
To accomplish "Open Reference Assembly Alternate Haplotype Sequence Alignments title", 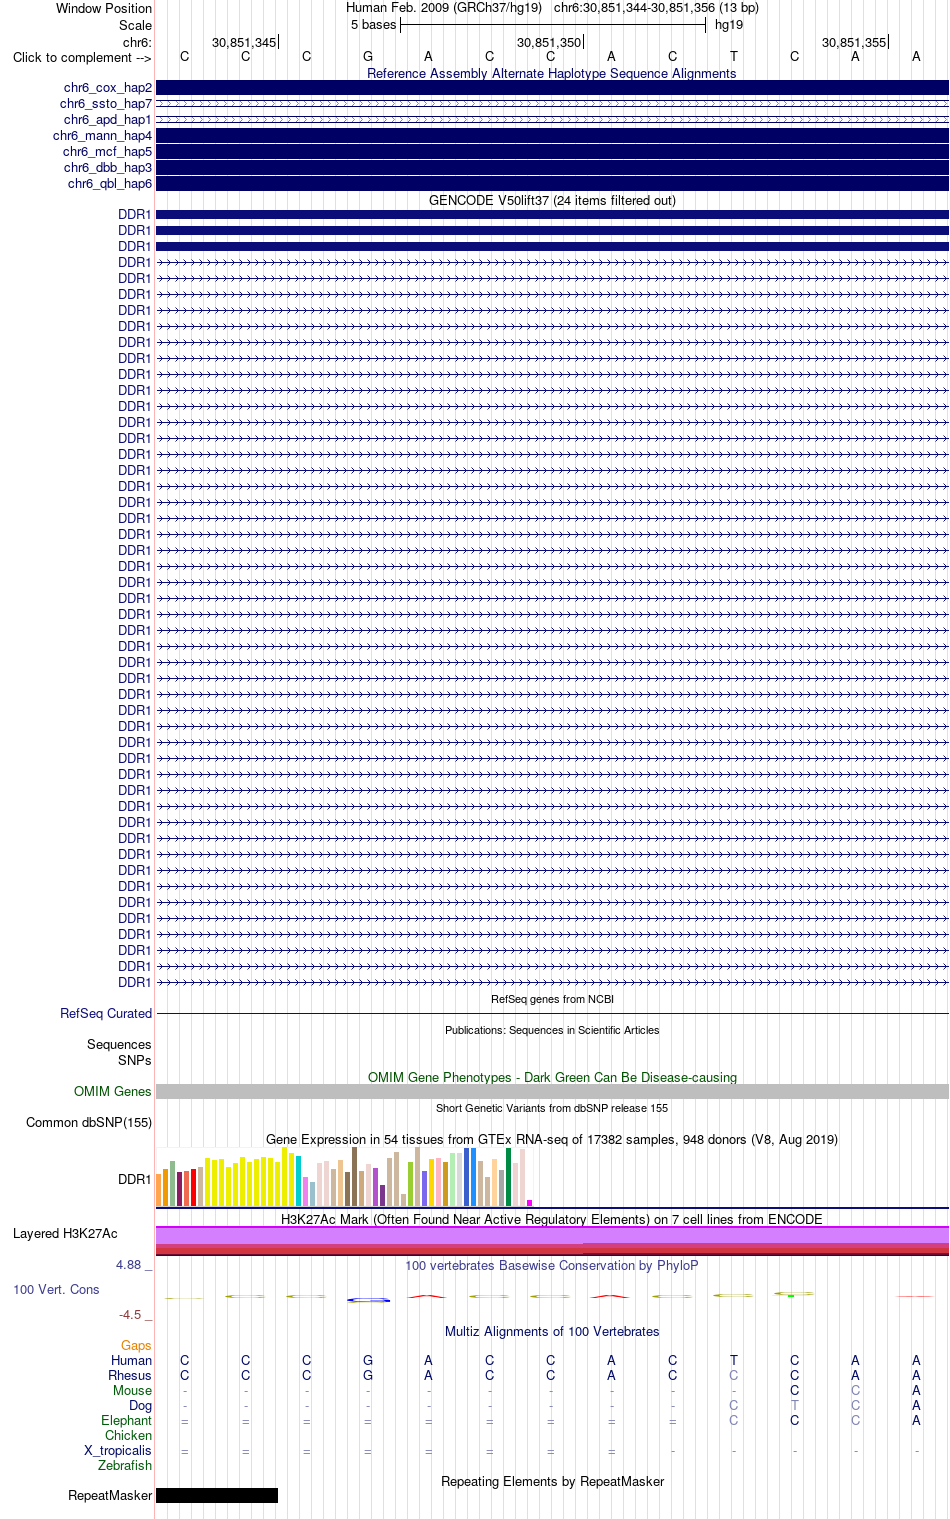I will (552, 73).
